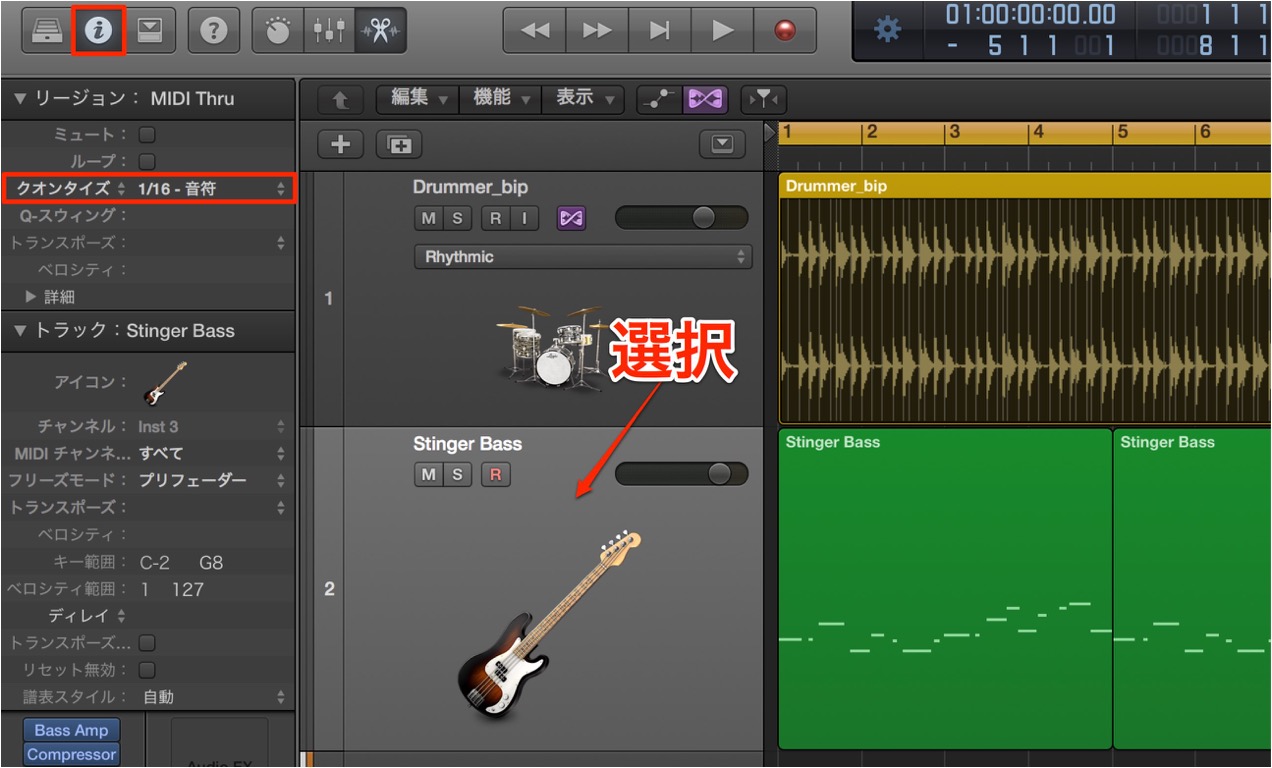Expand the 詳細 disclosure triangle
The image size is (1272, 768).
point(31,297)
